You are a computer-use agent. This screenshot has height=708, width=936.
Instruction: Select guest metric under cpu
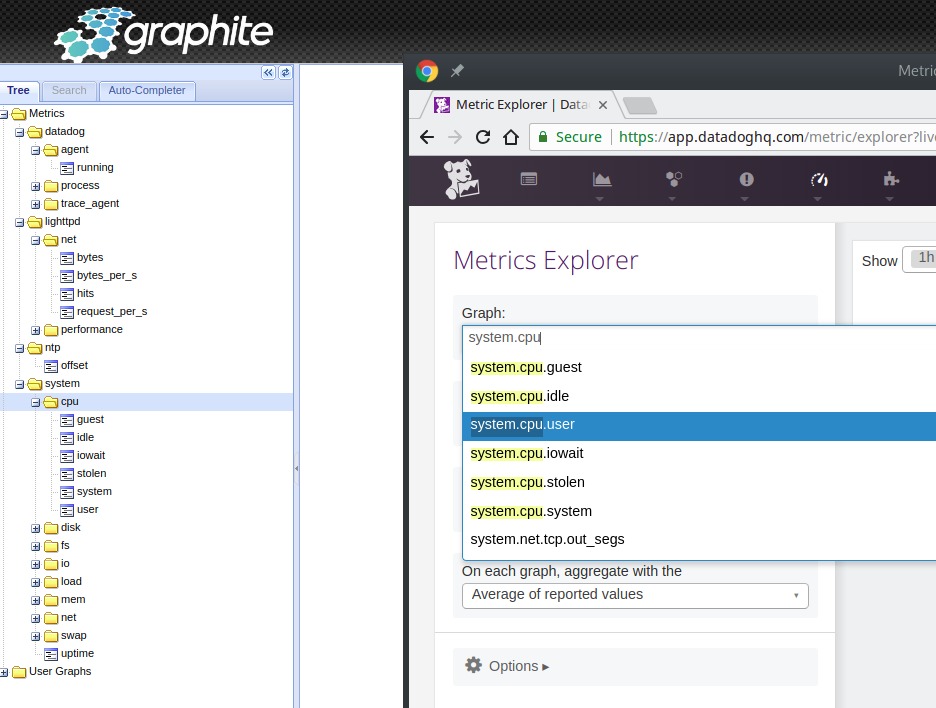pyautogui.click(x=90, y=420)
